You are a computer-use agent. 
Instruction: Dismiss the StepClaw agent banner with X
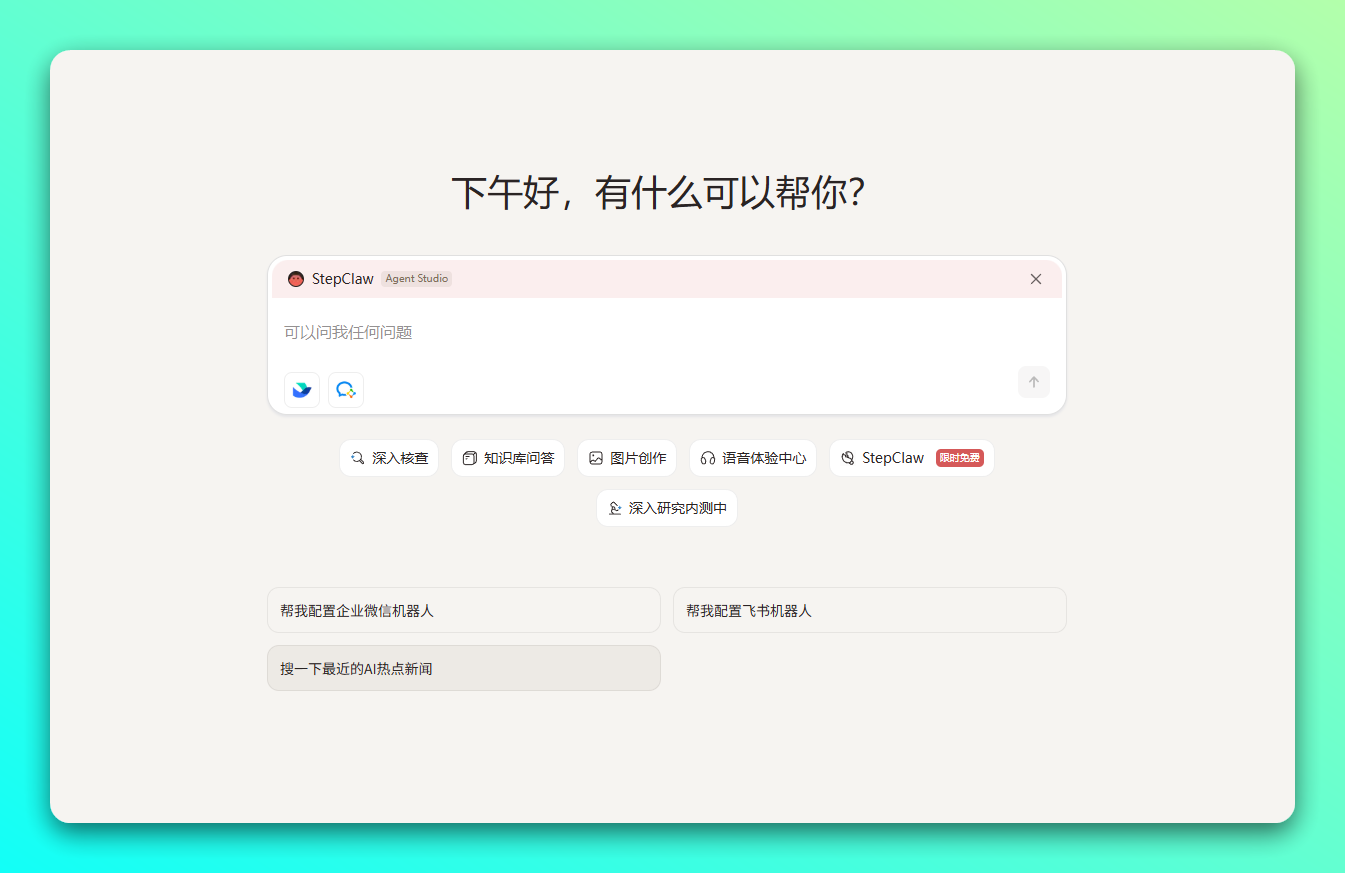[x=1036, y=279]
